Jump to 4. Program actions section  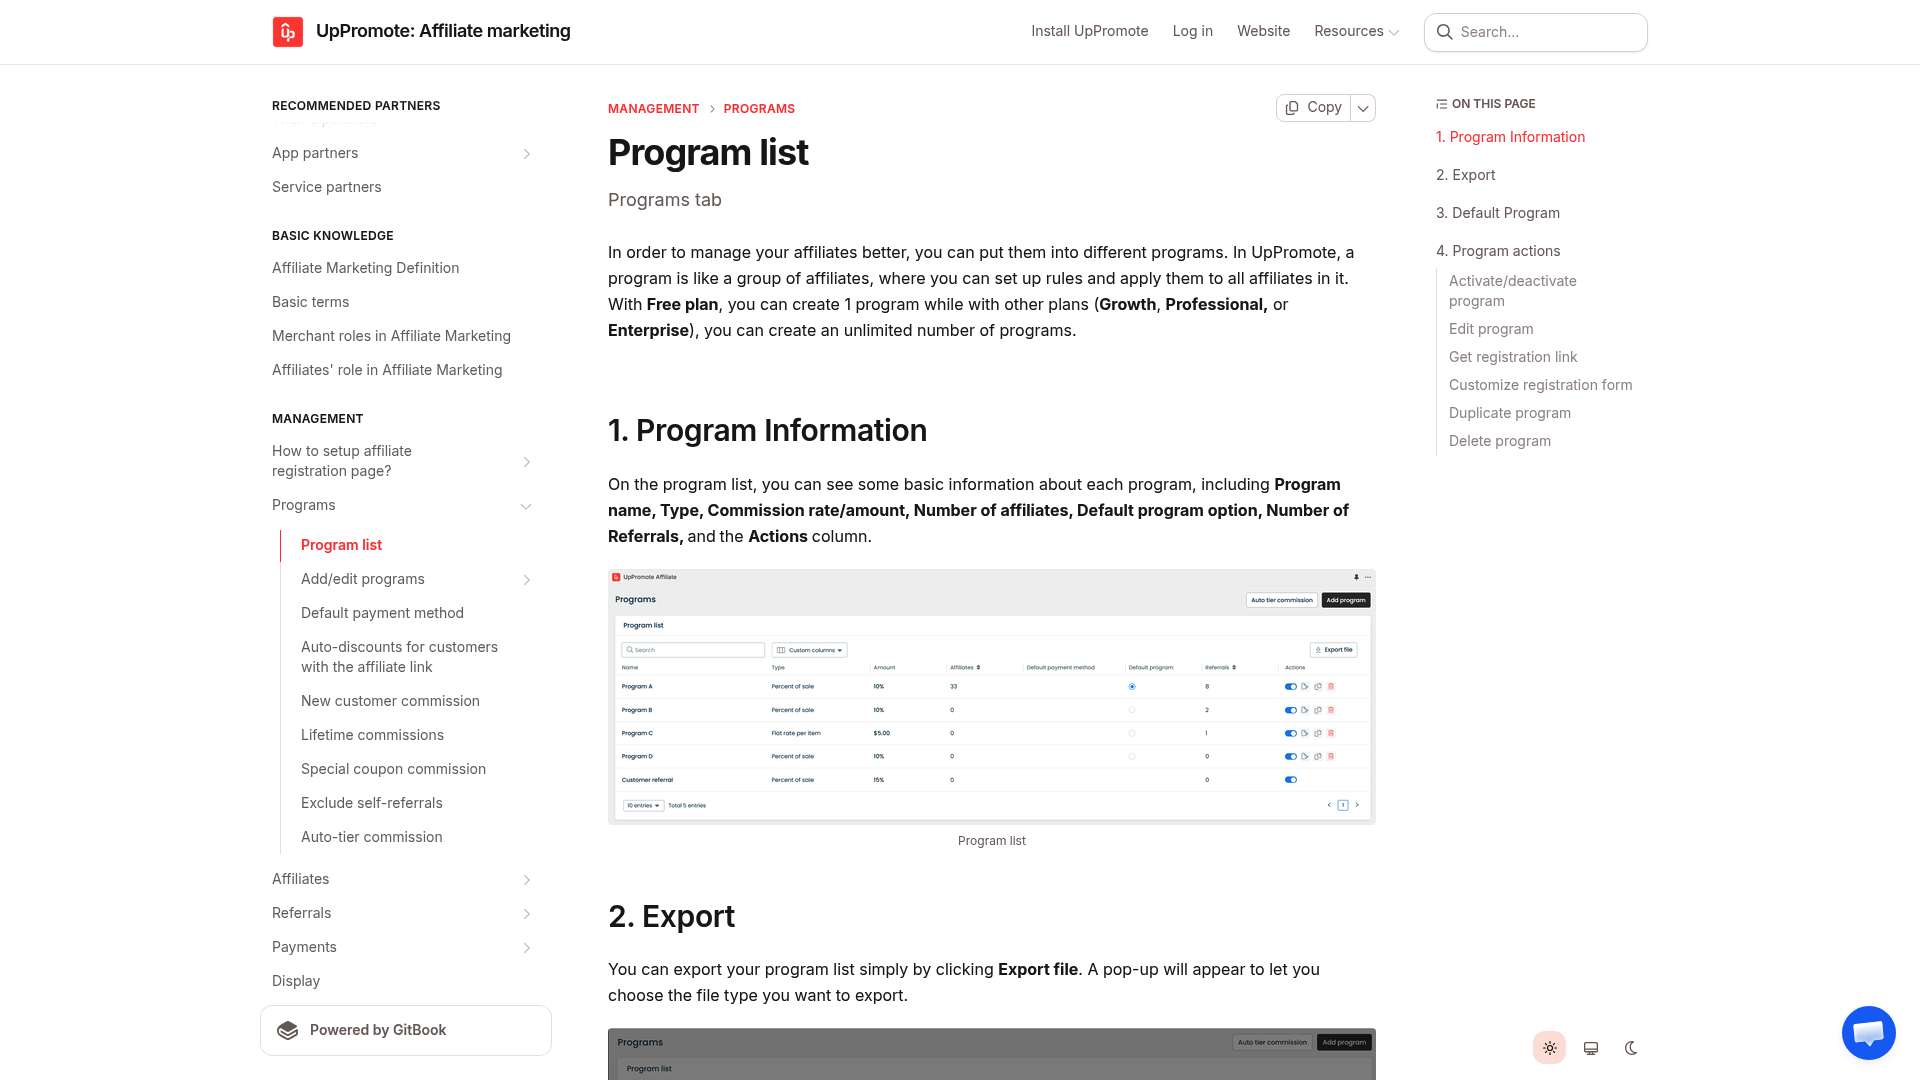coord(1498,251)
